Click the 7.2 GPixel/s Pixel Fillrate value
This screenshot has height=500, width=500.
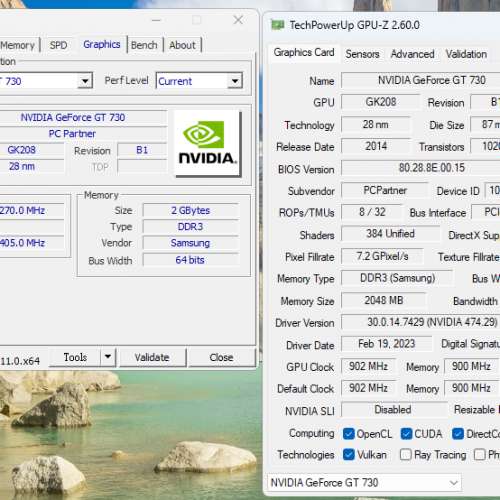(382, 256)
